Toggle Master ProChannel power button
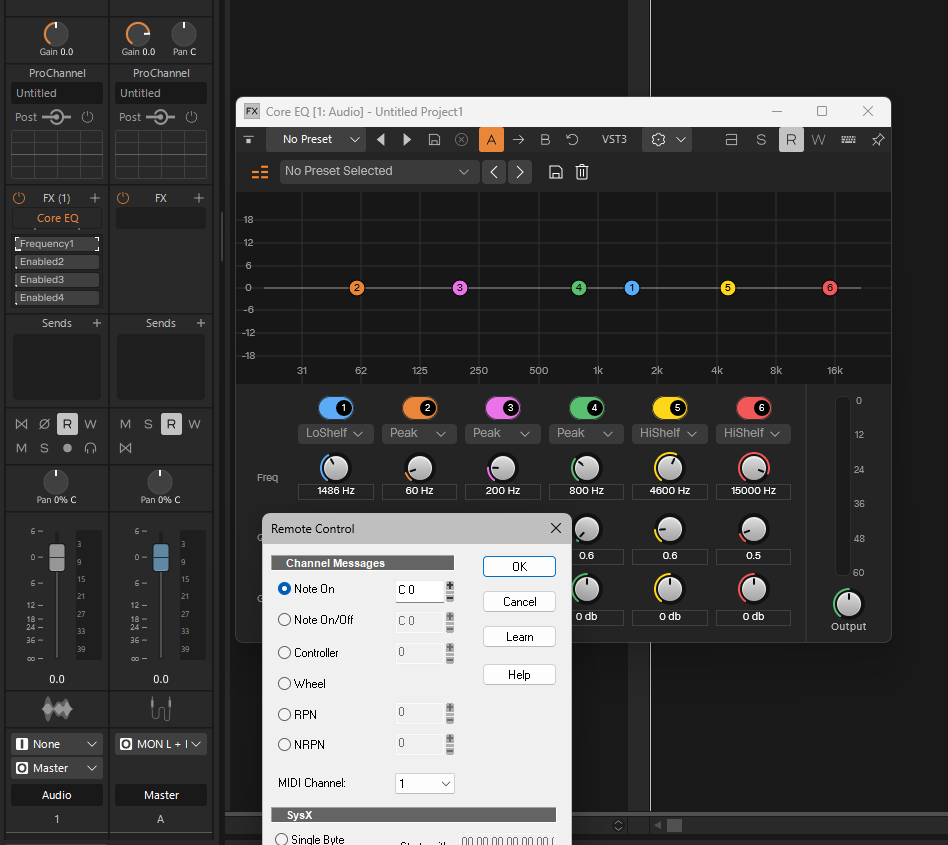Screen dimensions: 948x845 192,117
